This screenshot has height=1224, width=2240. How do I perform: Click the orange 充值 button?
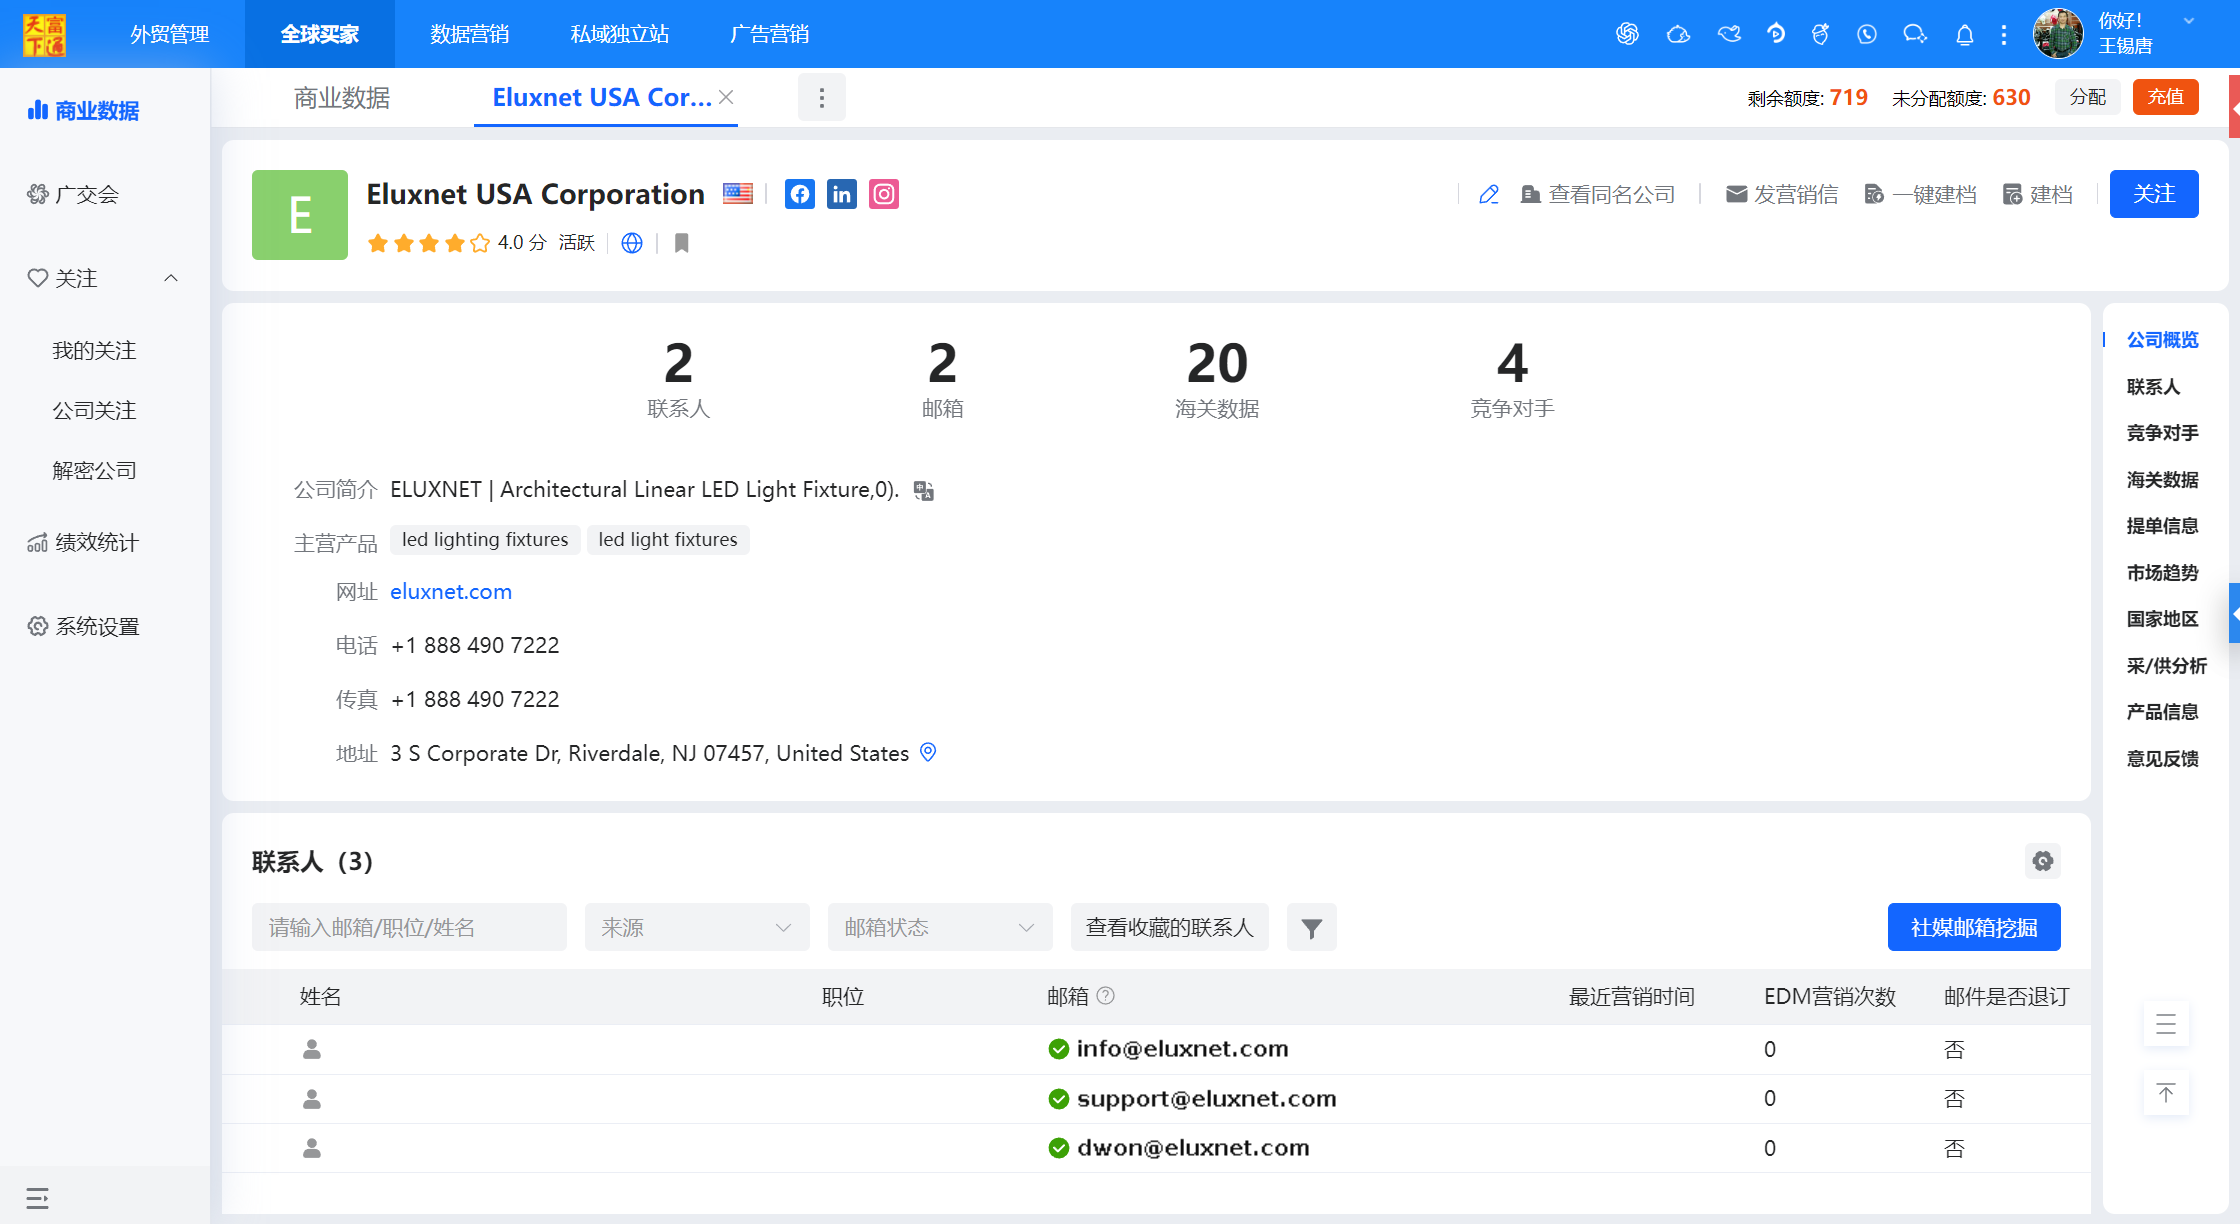click(2166, 97)
